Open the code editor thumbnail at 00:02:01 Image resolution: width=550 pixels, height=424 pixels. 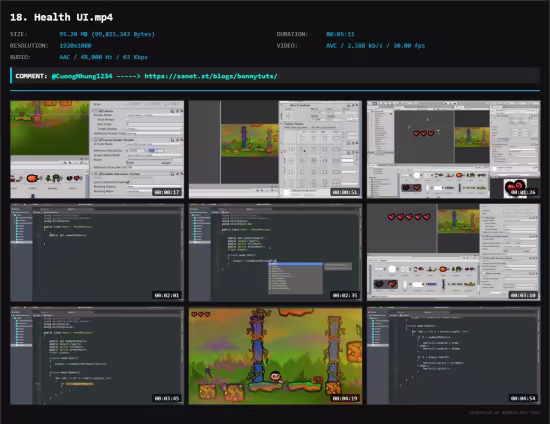tap(97, 253)
